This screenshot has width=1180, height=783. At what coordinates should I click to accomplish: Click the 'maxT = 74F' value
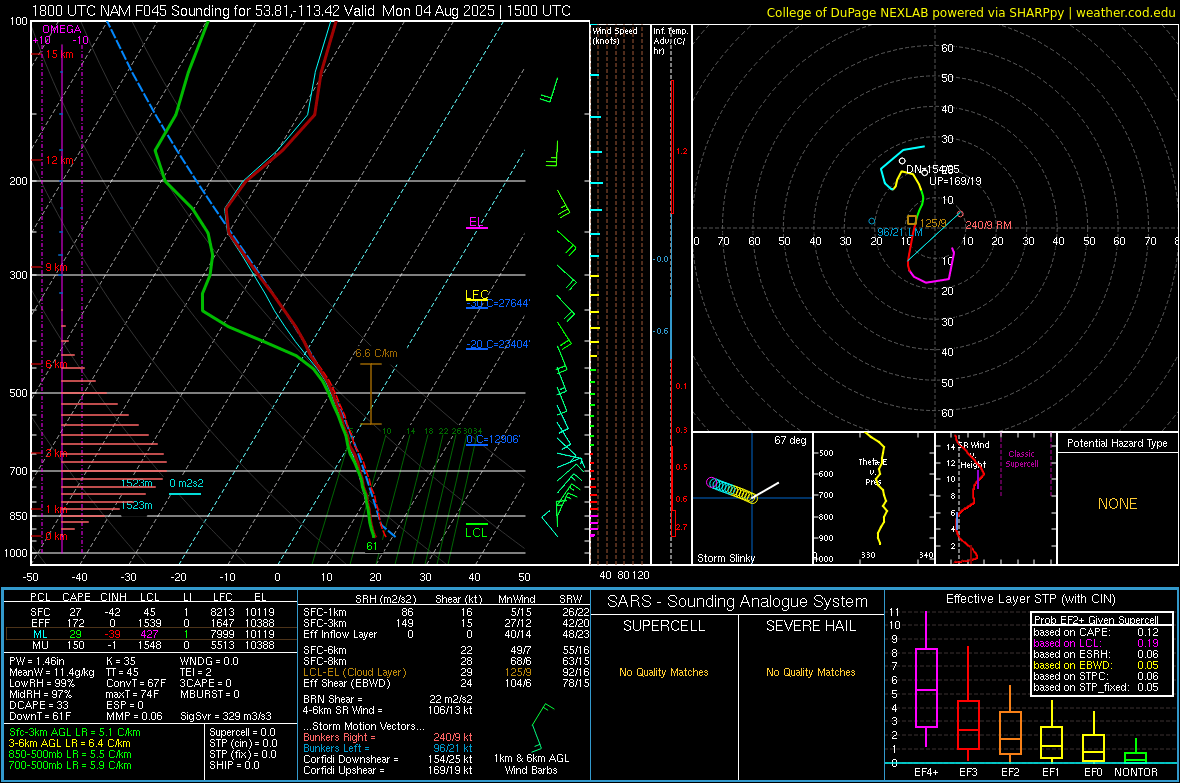[x=133, y=694]
